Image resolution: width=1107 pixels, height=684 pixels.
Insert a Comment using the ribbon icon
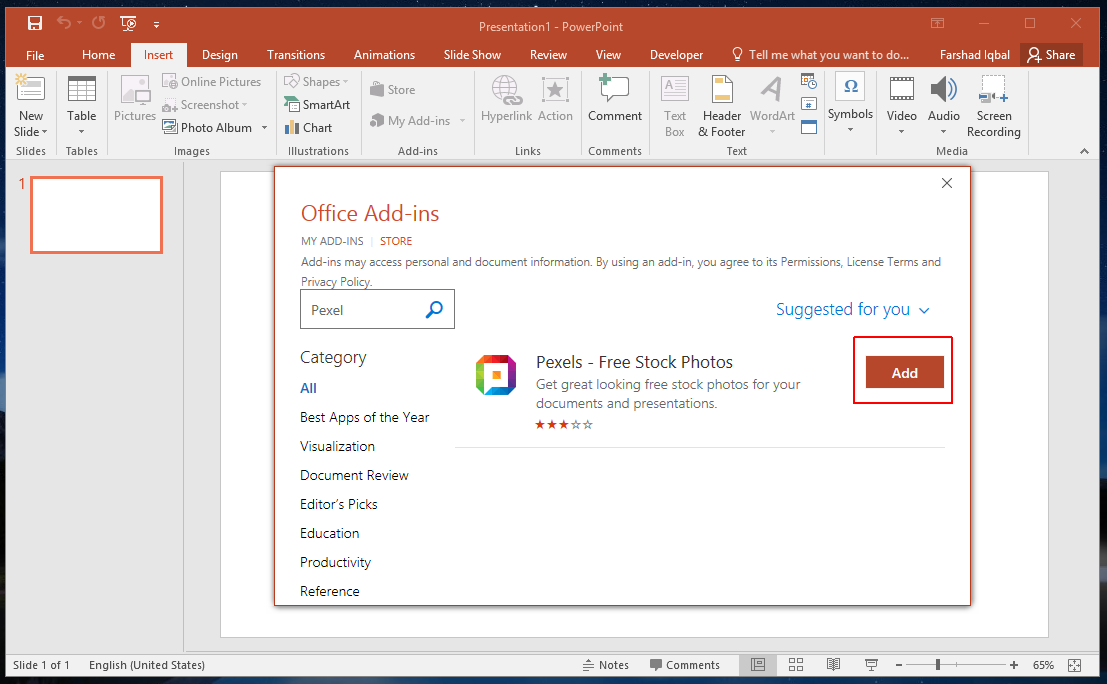pyautogui.click(x=614, y=90)
